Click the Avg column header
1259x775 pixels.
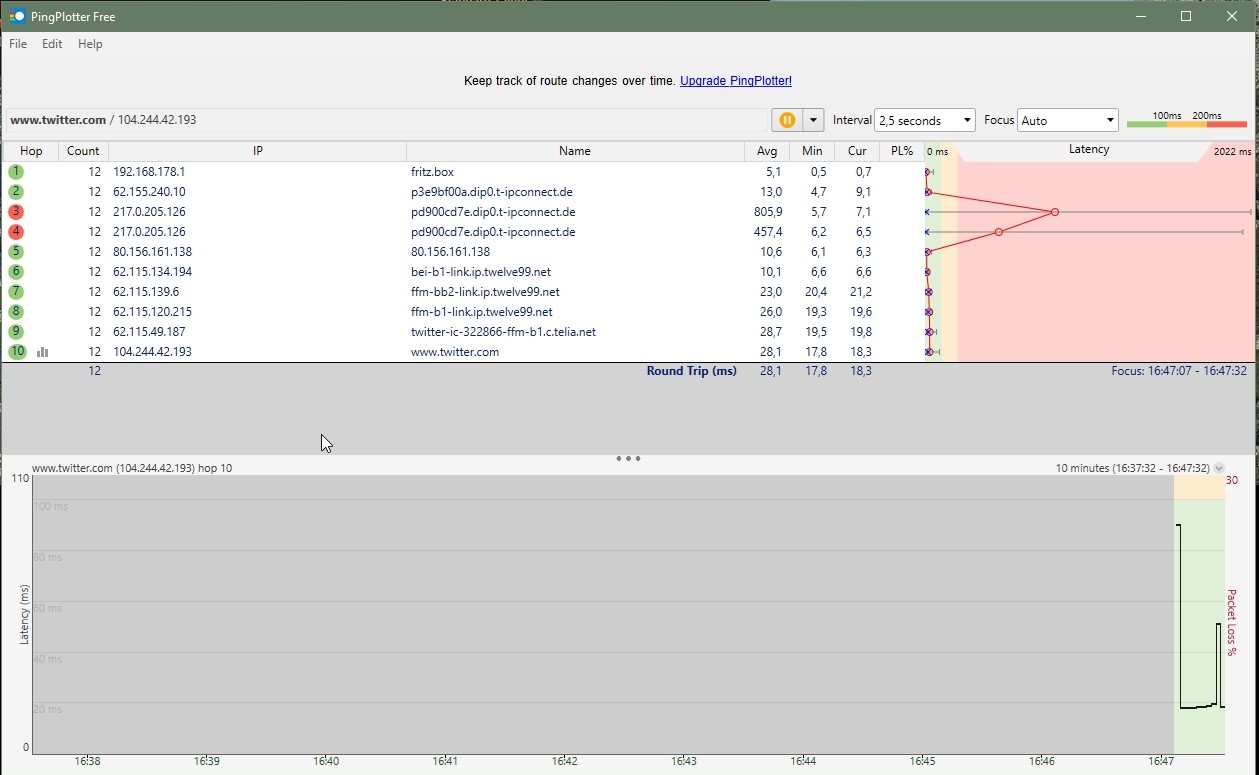[x=767, y=151]
